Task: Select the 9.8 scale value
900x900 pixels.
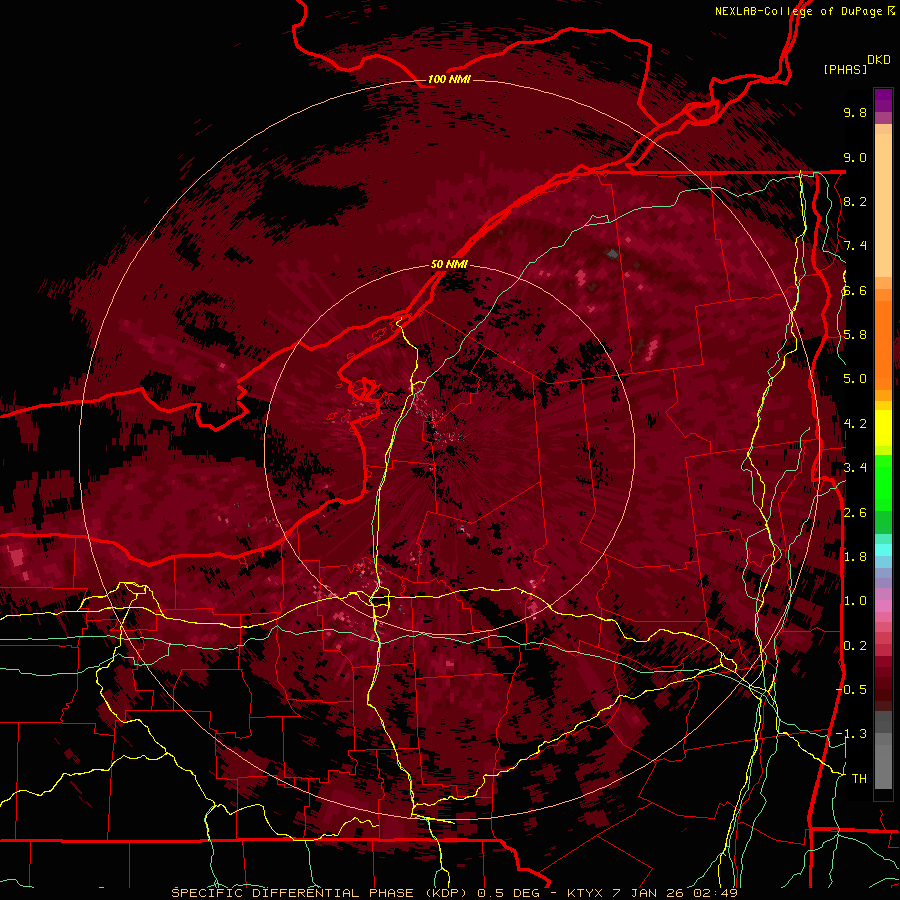Action: (x=855, y=112)
